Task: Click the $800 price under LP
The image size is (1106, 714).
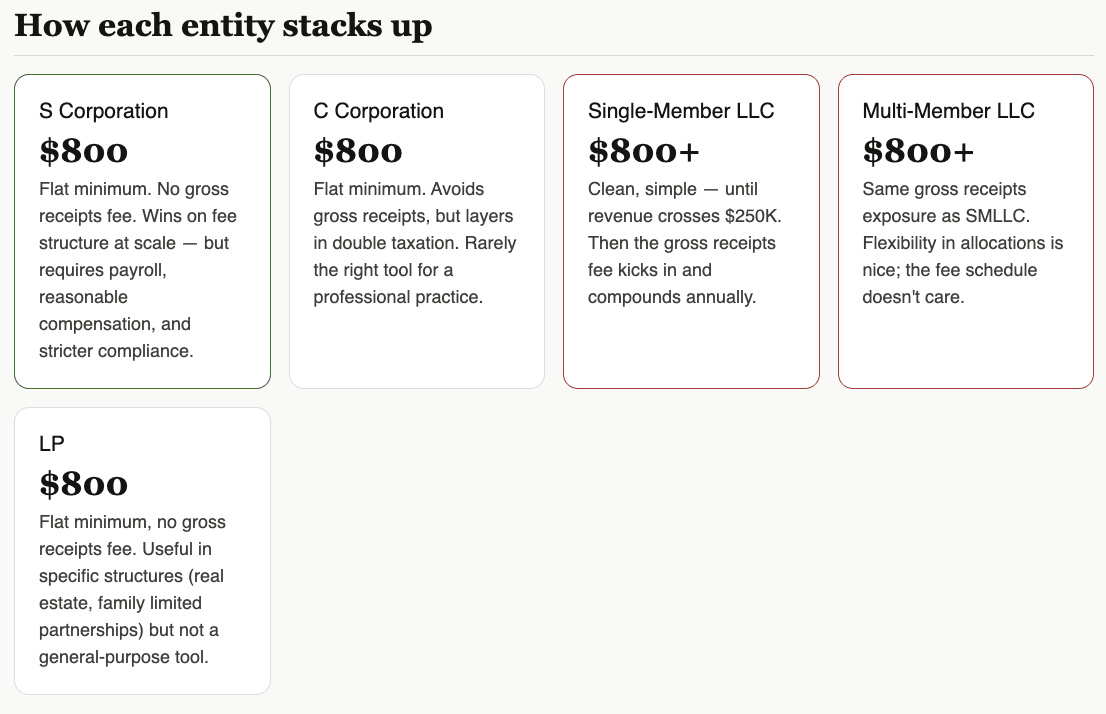Action: tap(84, 484)
